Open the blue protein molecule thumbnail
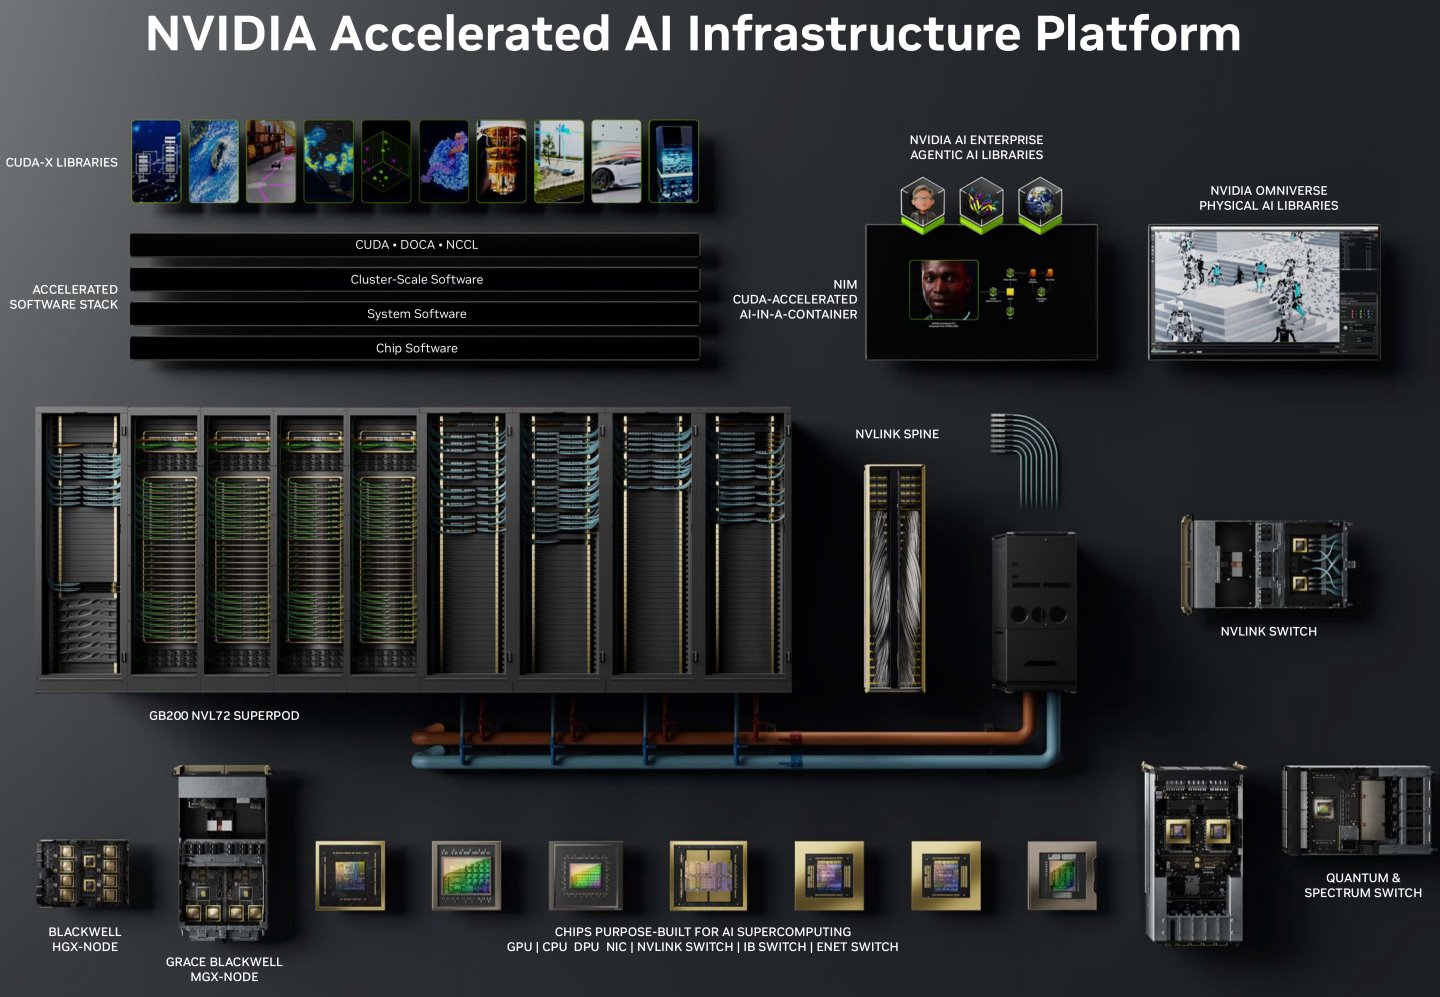Screen dimensions: 1440x997 (444, 162)
